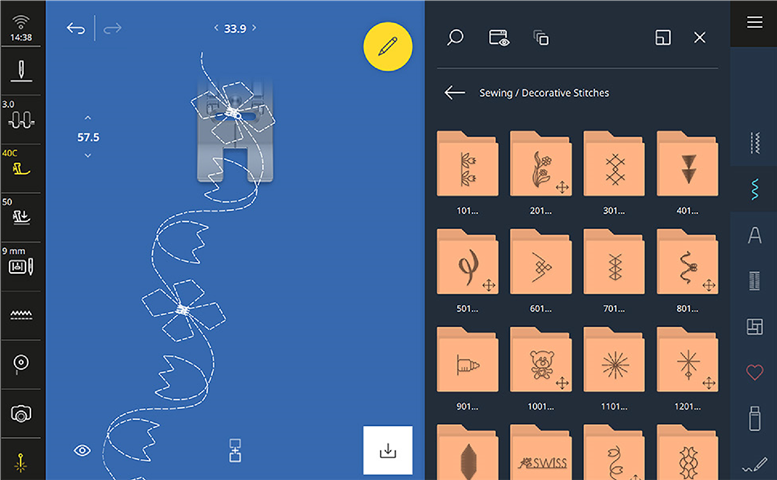
Task: Select practical stitches tab in right sidebar
Action: 754,143
